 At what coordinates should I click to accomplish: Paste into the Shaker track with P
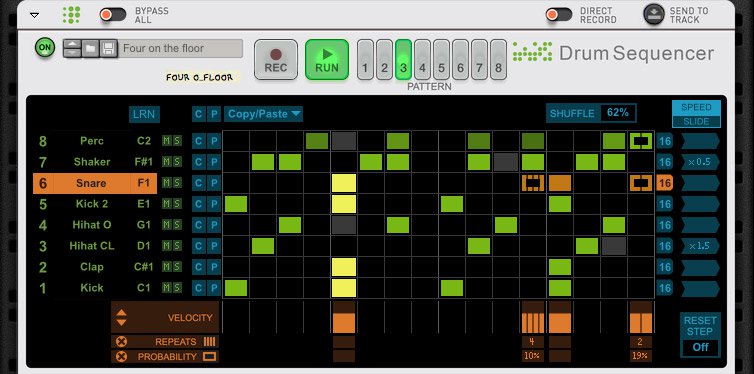coord(214,162)
